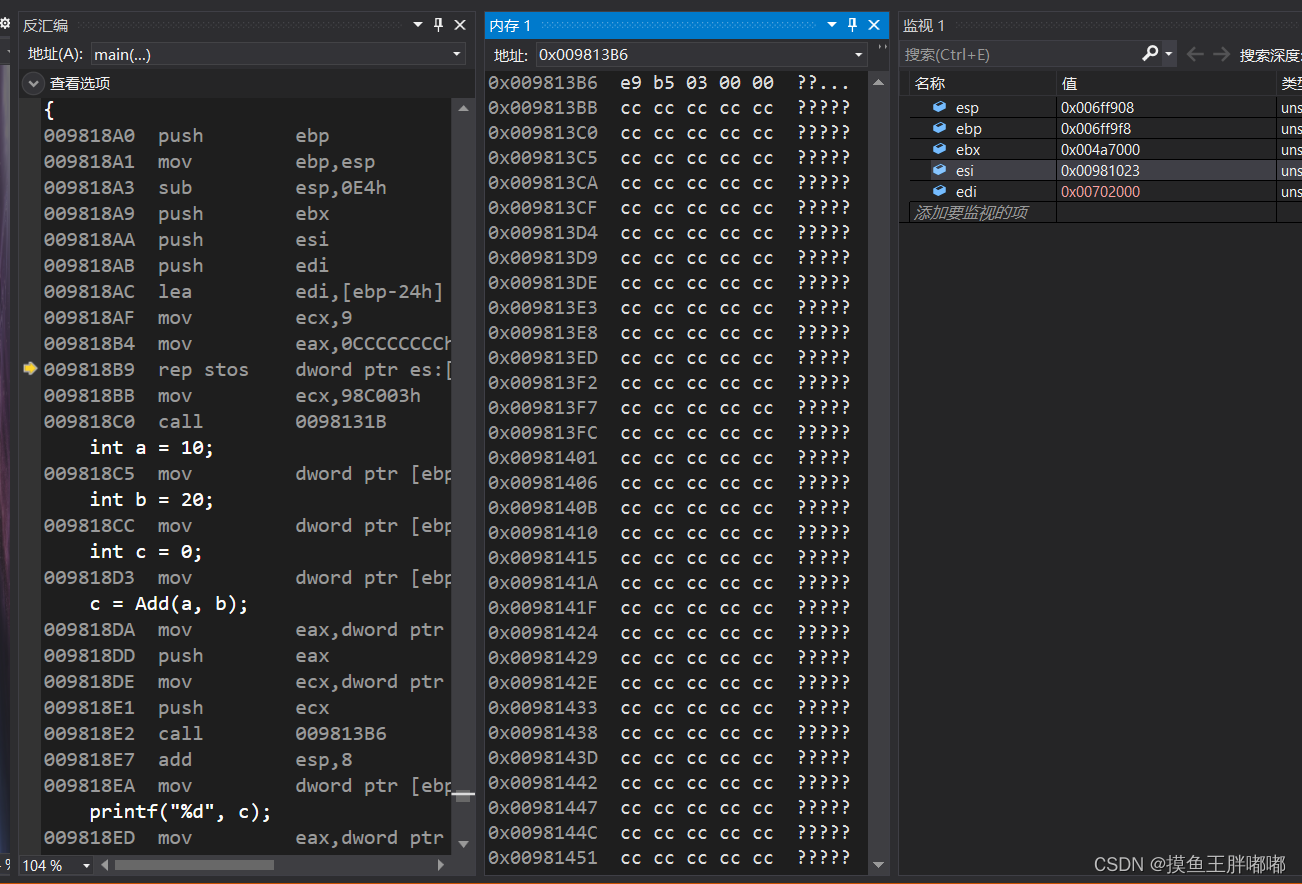
Task: Click the Watch search box 搜索(Ctrl+E)
Action: pyautogui.click(x=1020, y=54)
